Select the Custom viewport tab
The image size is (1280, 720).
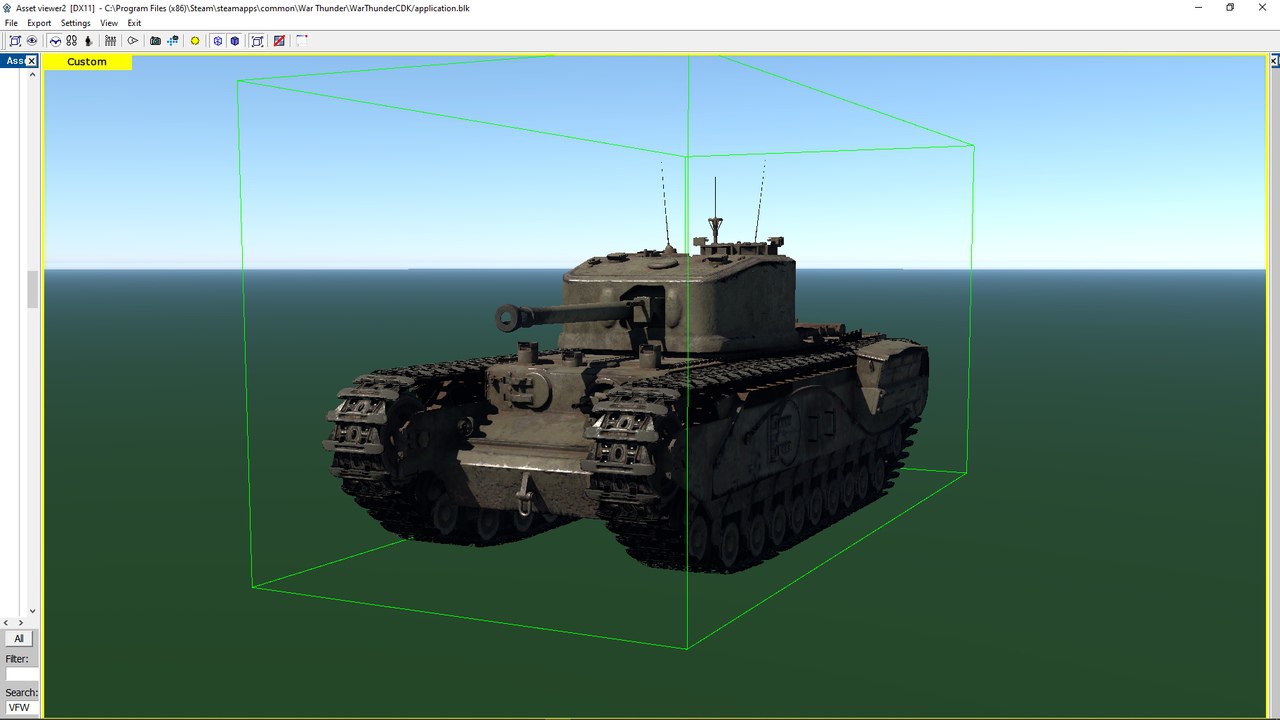[87, 62]
